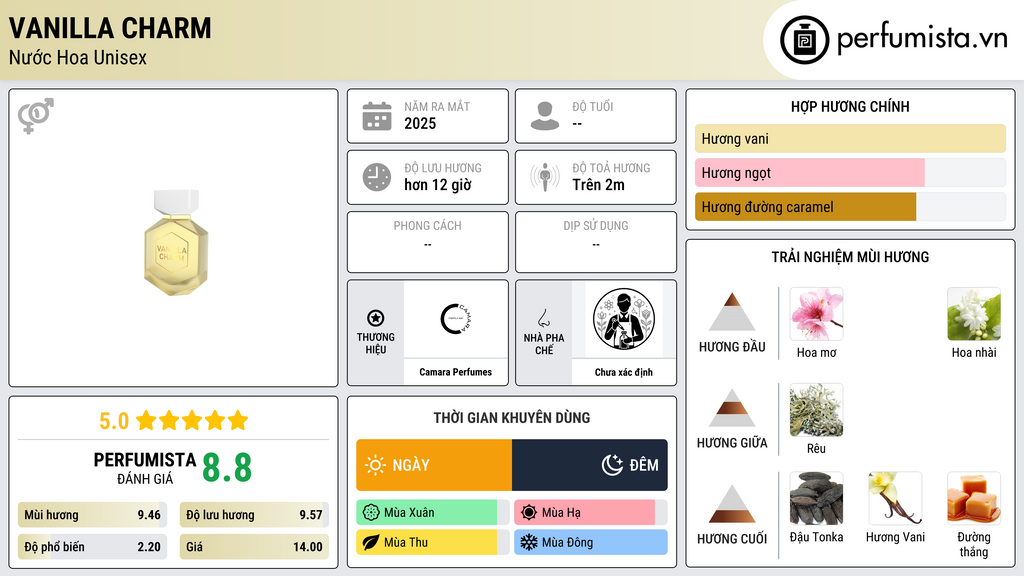The width and height of the screenshot is (1024, 576).
Task: Select the Hương Vani note image
Action: pyautogui.click(x=895, y=498)
